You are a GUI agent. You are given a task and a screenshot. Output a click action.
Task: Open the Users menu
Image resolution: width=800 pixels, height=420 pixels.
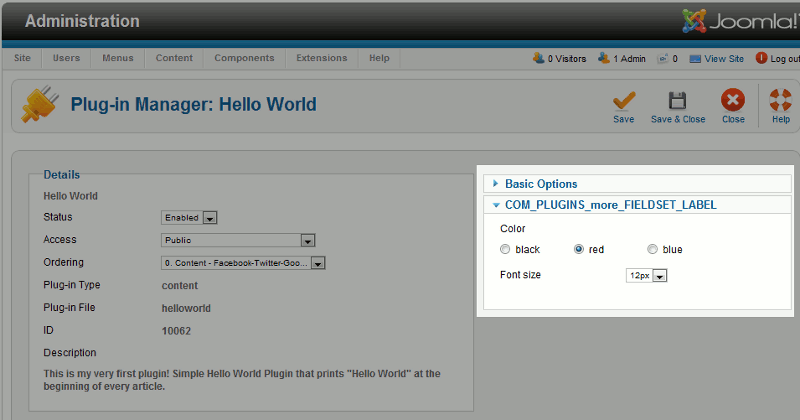coord(67,59)
